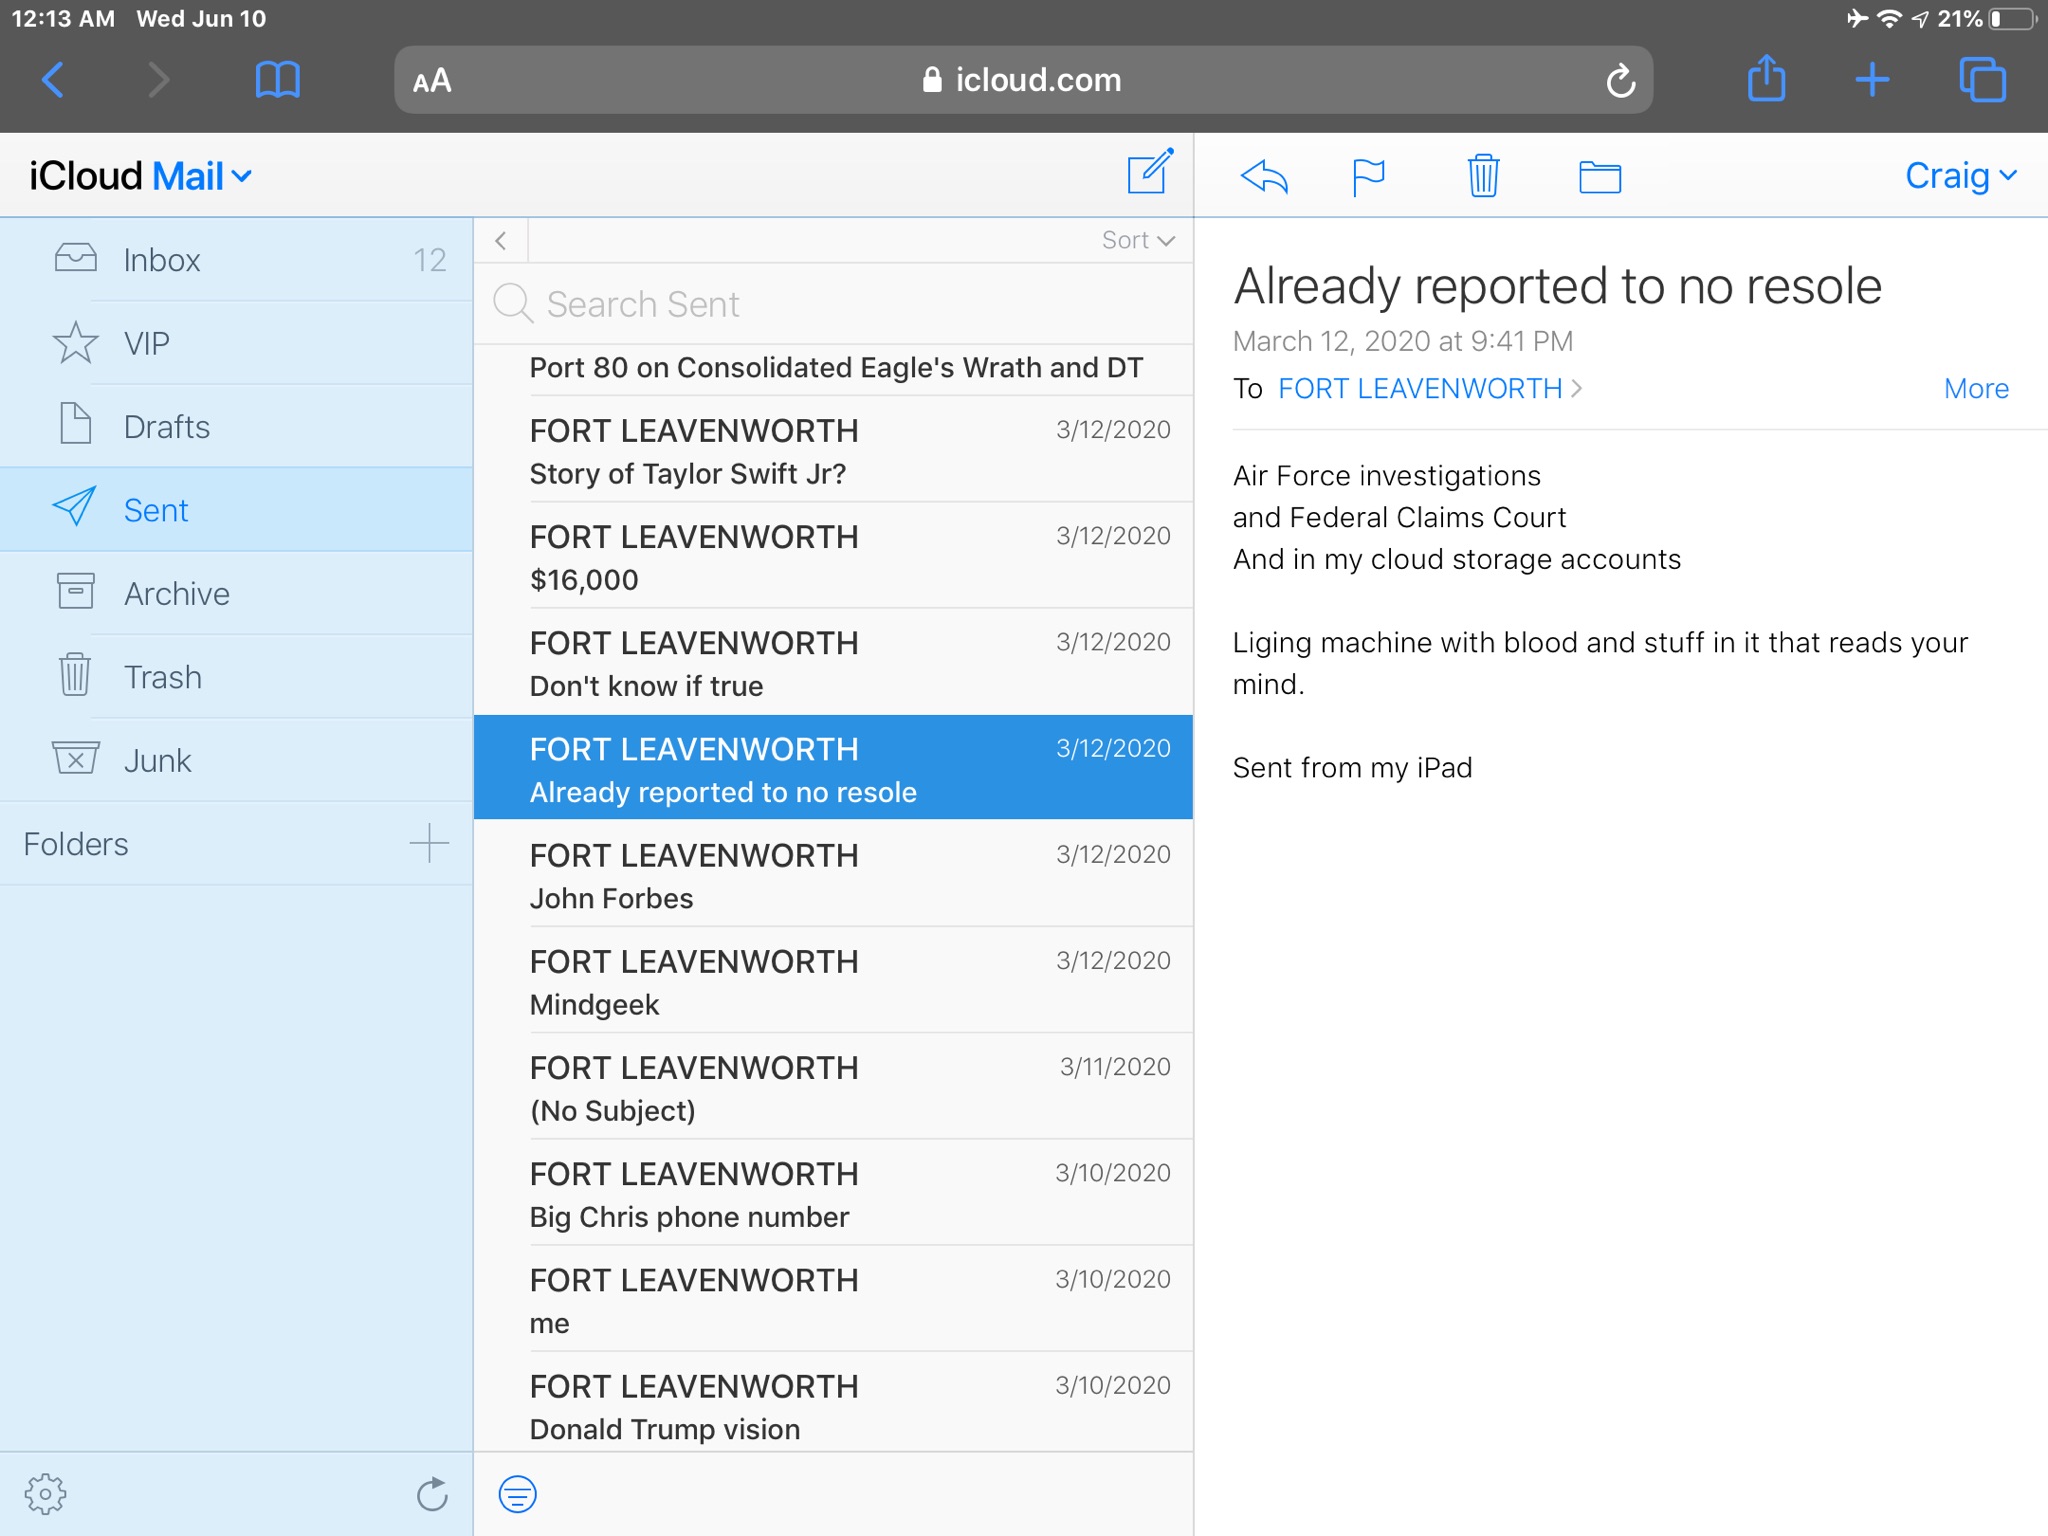Open the "John Forbes" message

[x=834, y=874]
